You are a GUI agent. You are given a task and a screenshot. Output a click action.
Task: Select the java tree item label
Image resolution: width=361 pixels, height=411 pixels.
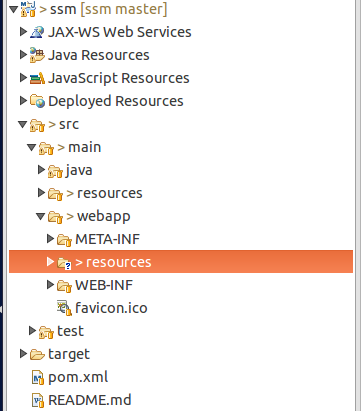pos(79,170)
